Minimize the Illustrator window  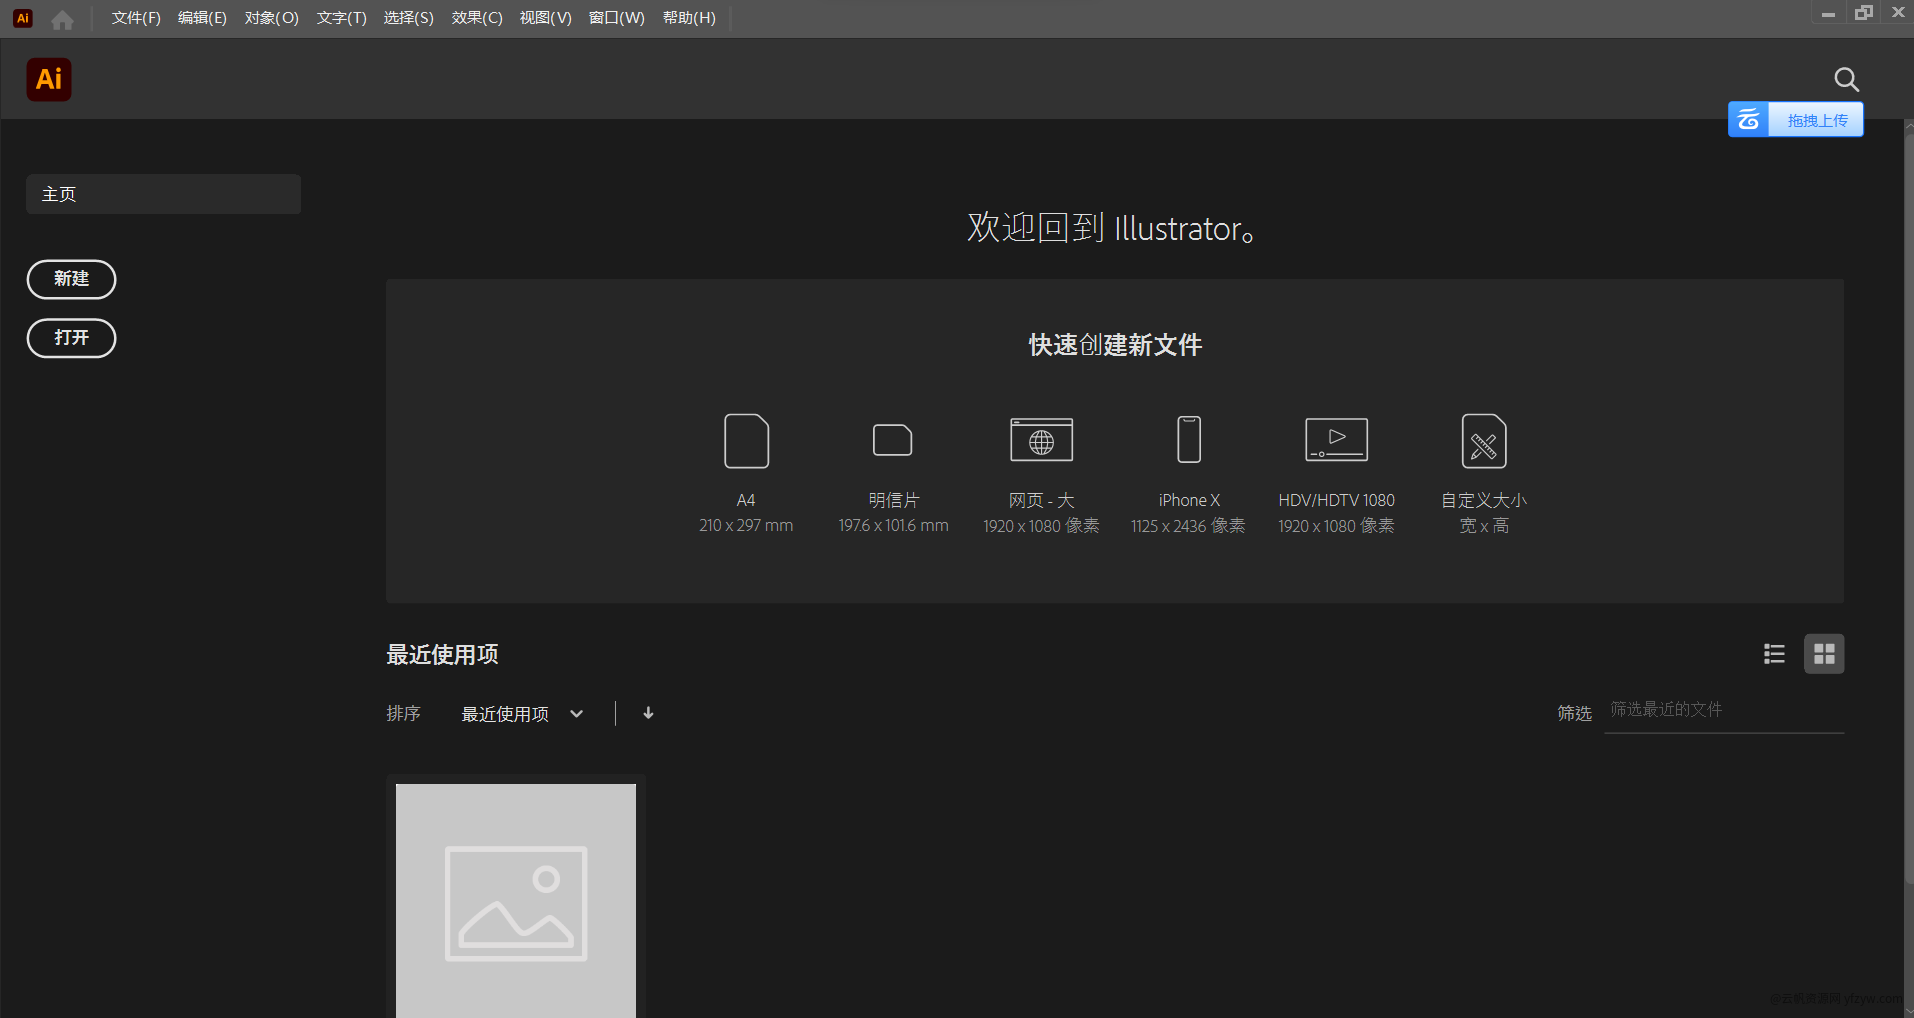click(x=1828, y=13)
